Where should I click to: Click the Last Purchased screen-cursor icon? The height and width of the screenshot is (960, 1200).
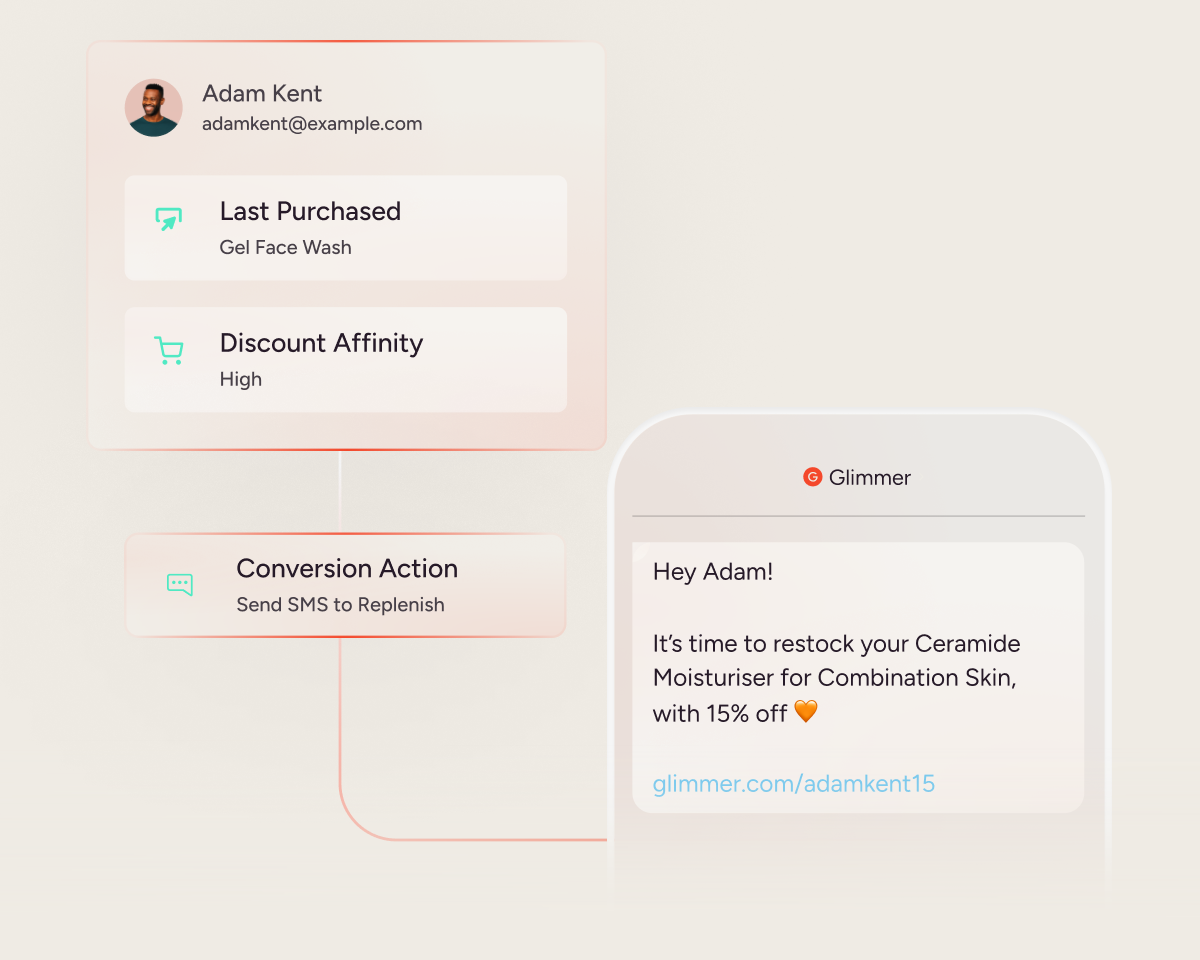point(169,219)
